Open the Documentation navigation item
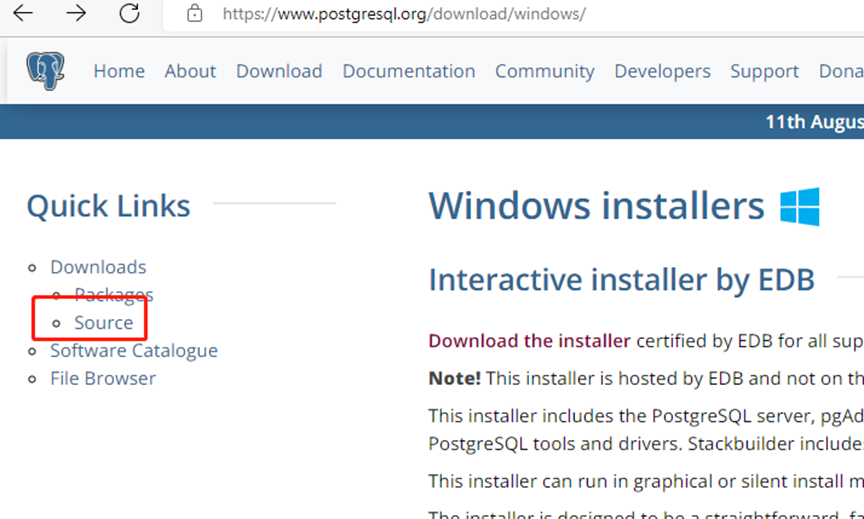The width and height of the screenshot is (864, 519). (409, 71)
